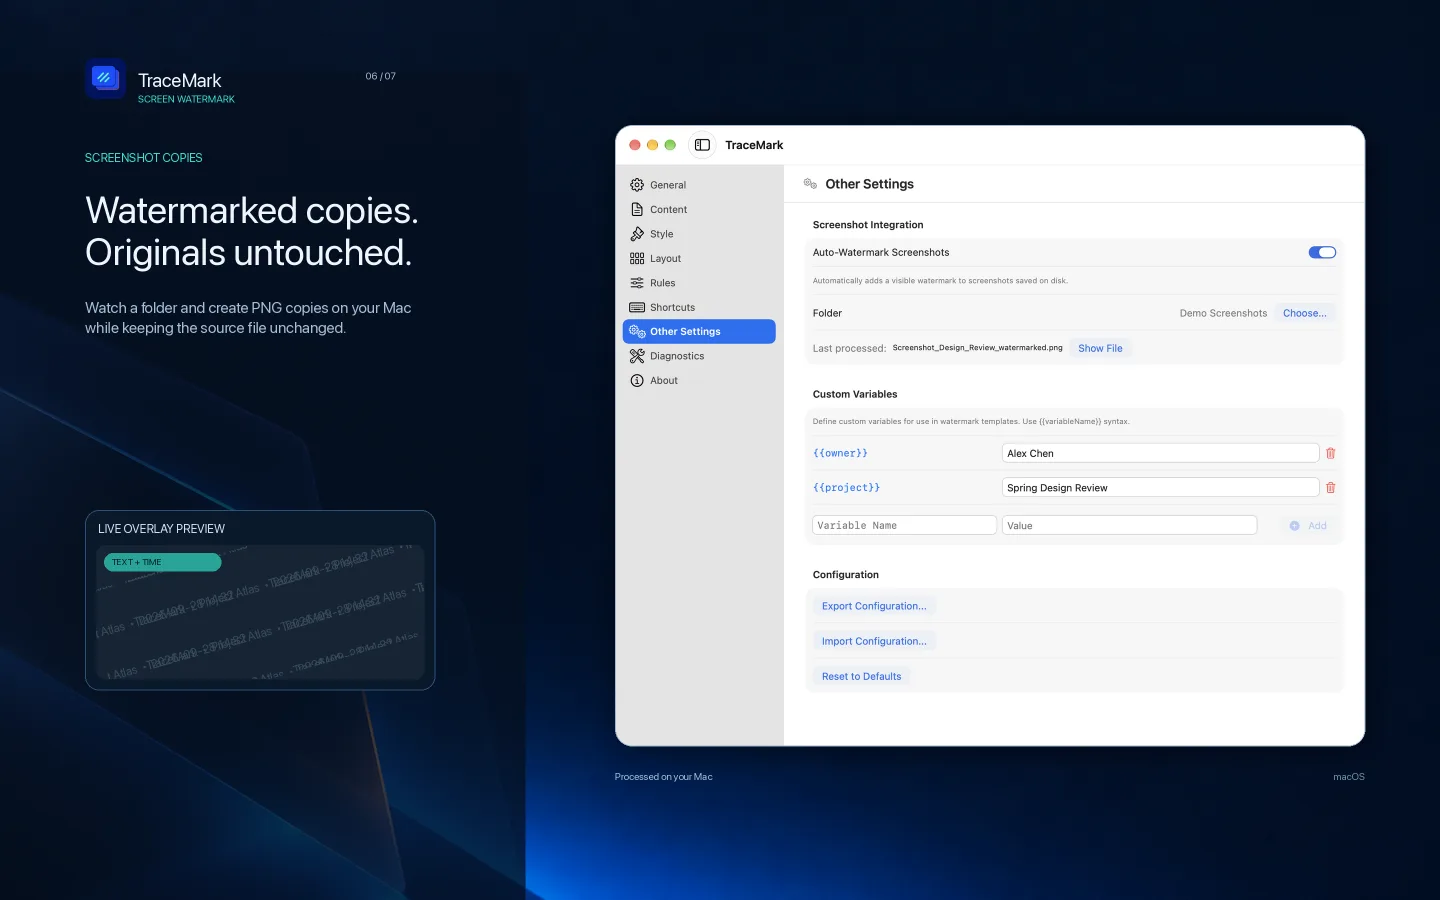
Task: Click the new variable Value field
Action: click(1129, 525)
